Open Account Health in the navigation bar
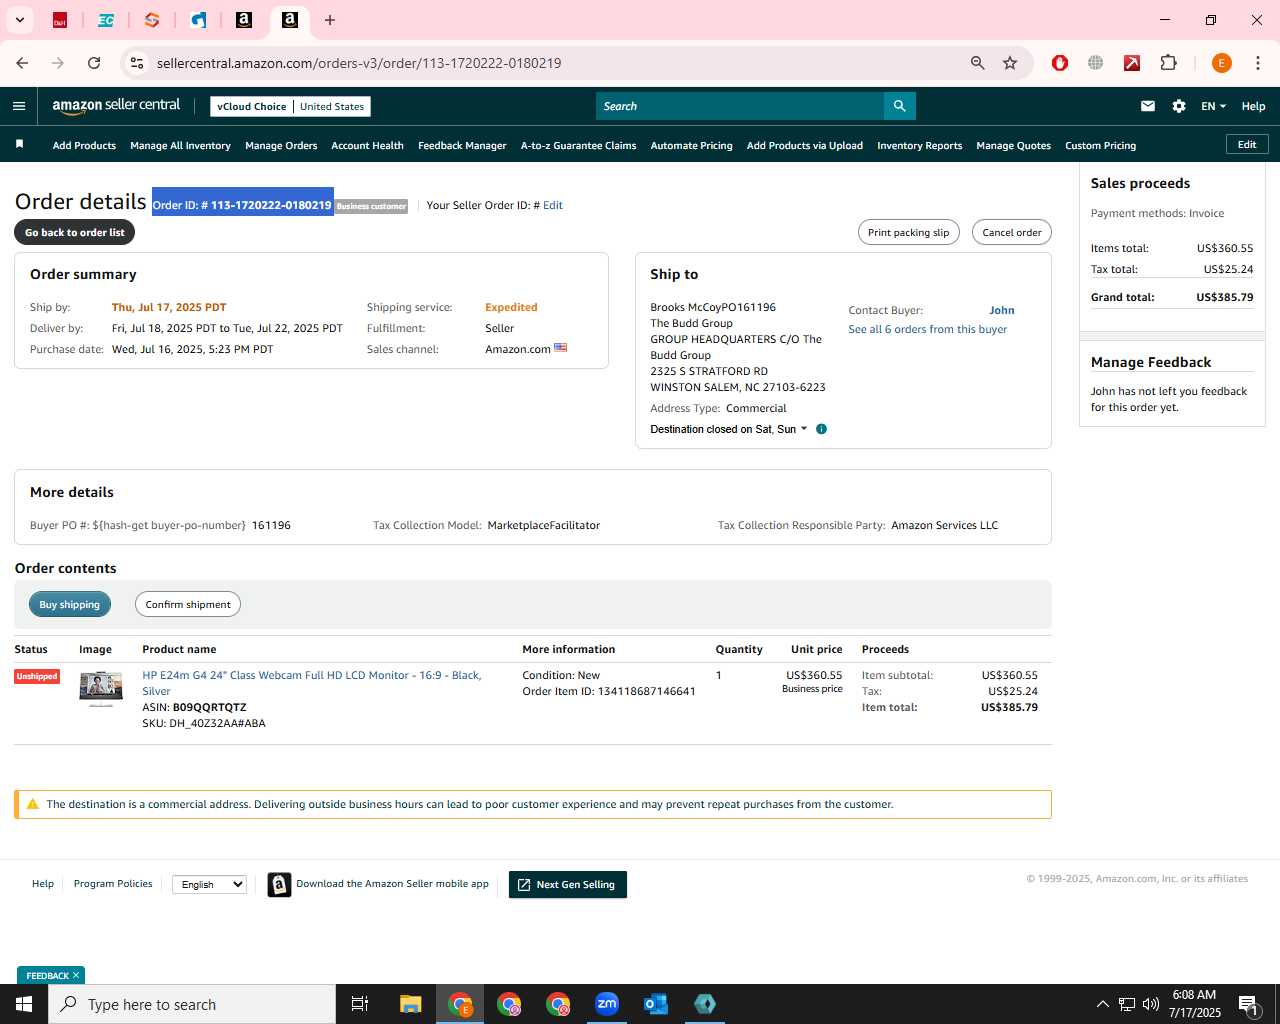This screenshot has height=1024, width=1280. [x=367, y=145]
